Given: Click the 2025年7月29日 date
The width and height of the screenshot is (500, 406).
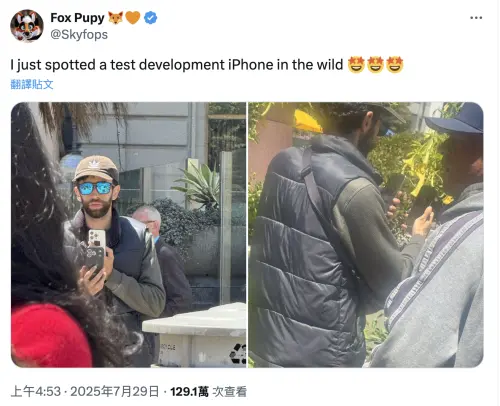Looking at the screenshot, I should point(115,391).
